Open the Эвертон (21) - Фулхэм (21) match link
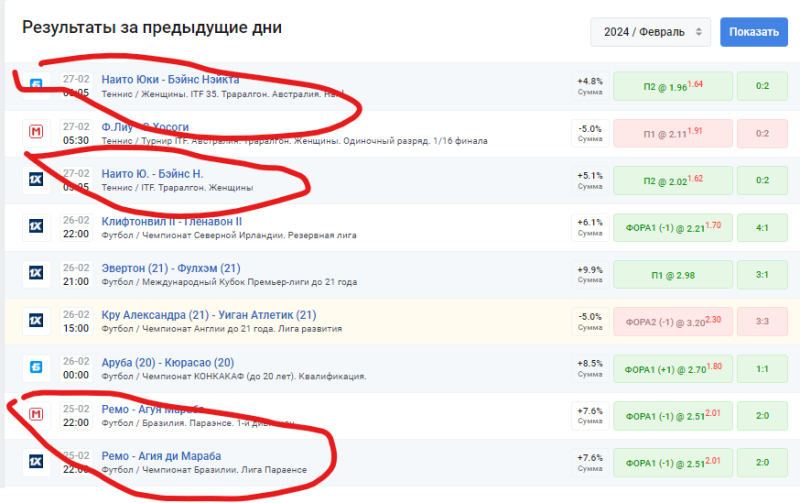The height and width of the screenshot is (503, 800). pos(171,268)
